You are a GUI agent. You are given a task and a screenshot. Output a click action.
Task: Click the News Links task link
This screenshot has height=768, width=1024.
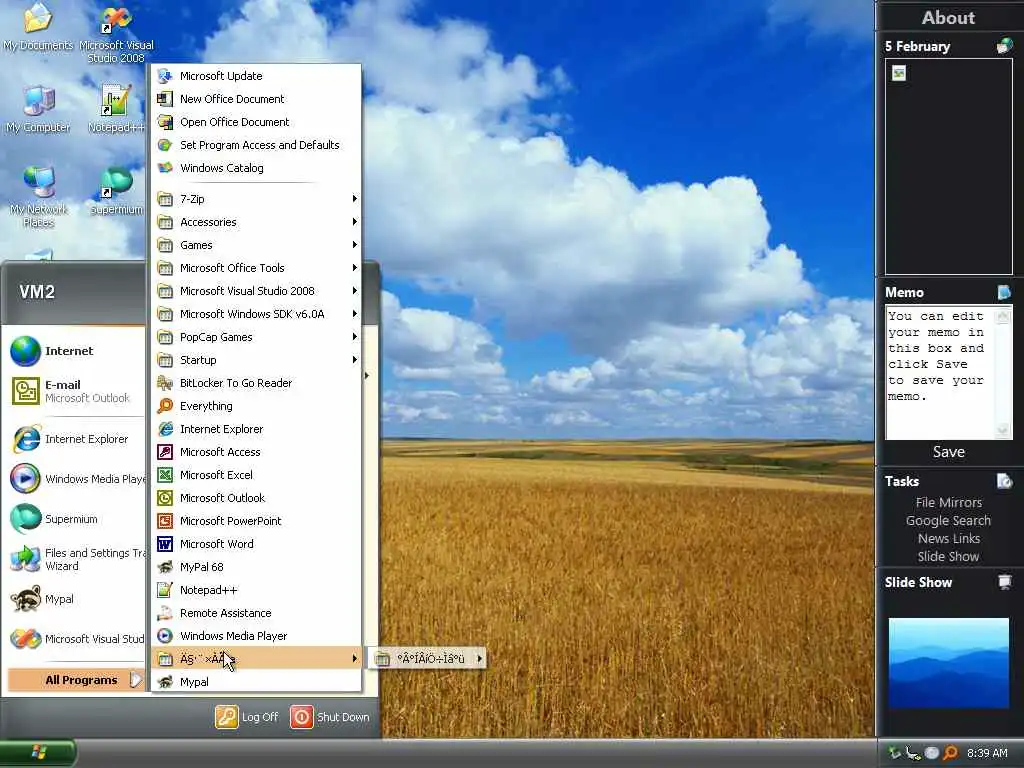(948, 539)
